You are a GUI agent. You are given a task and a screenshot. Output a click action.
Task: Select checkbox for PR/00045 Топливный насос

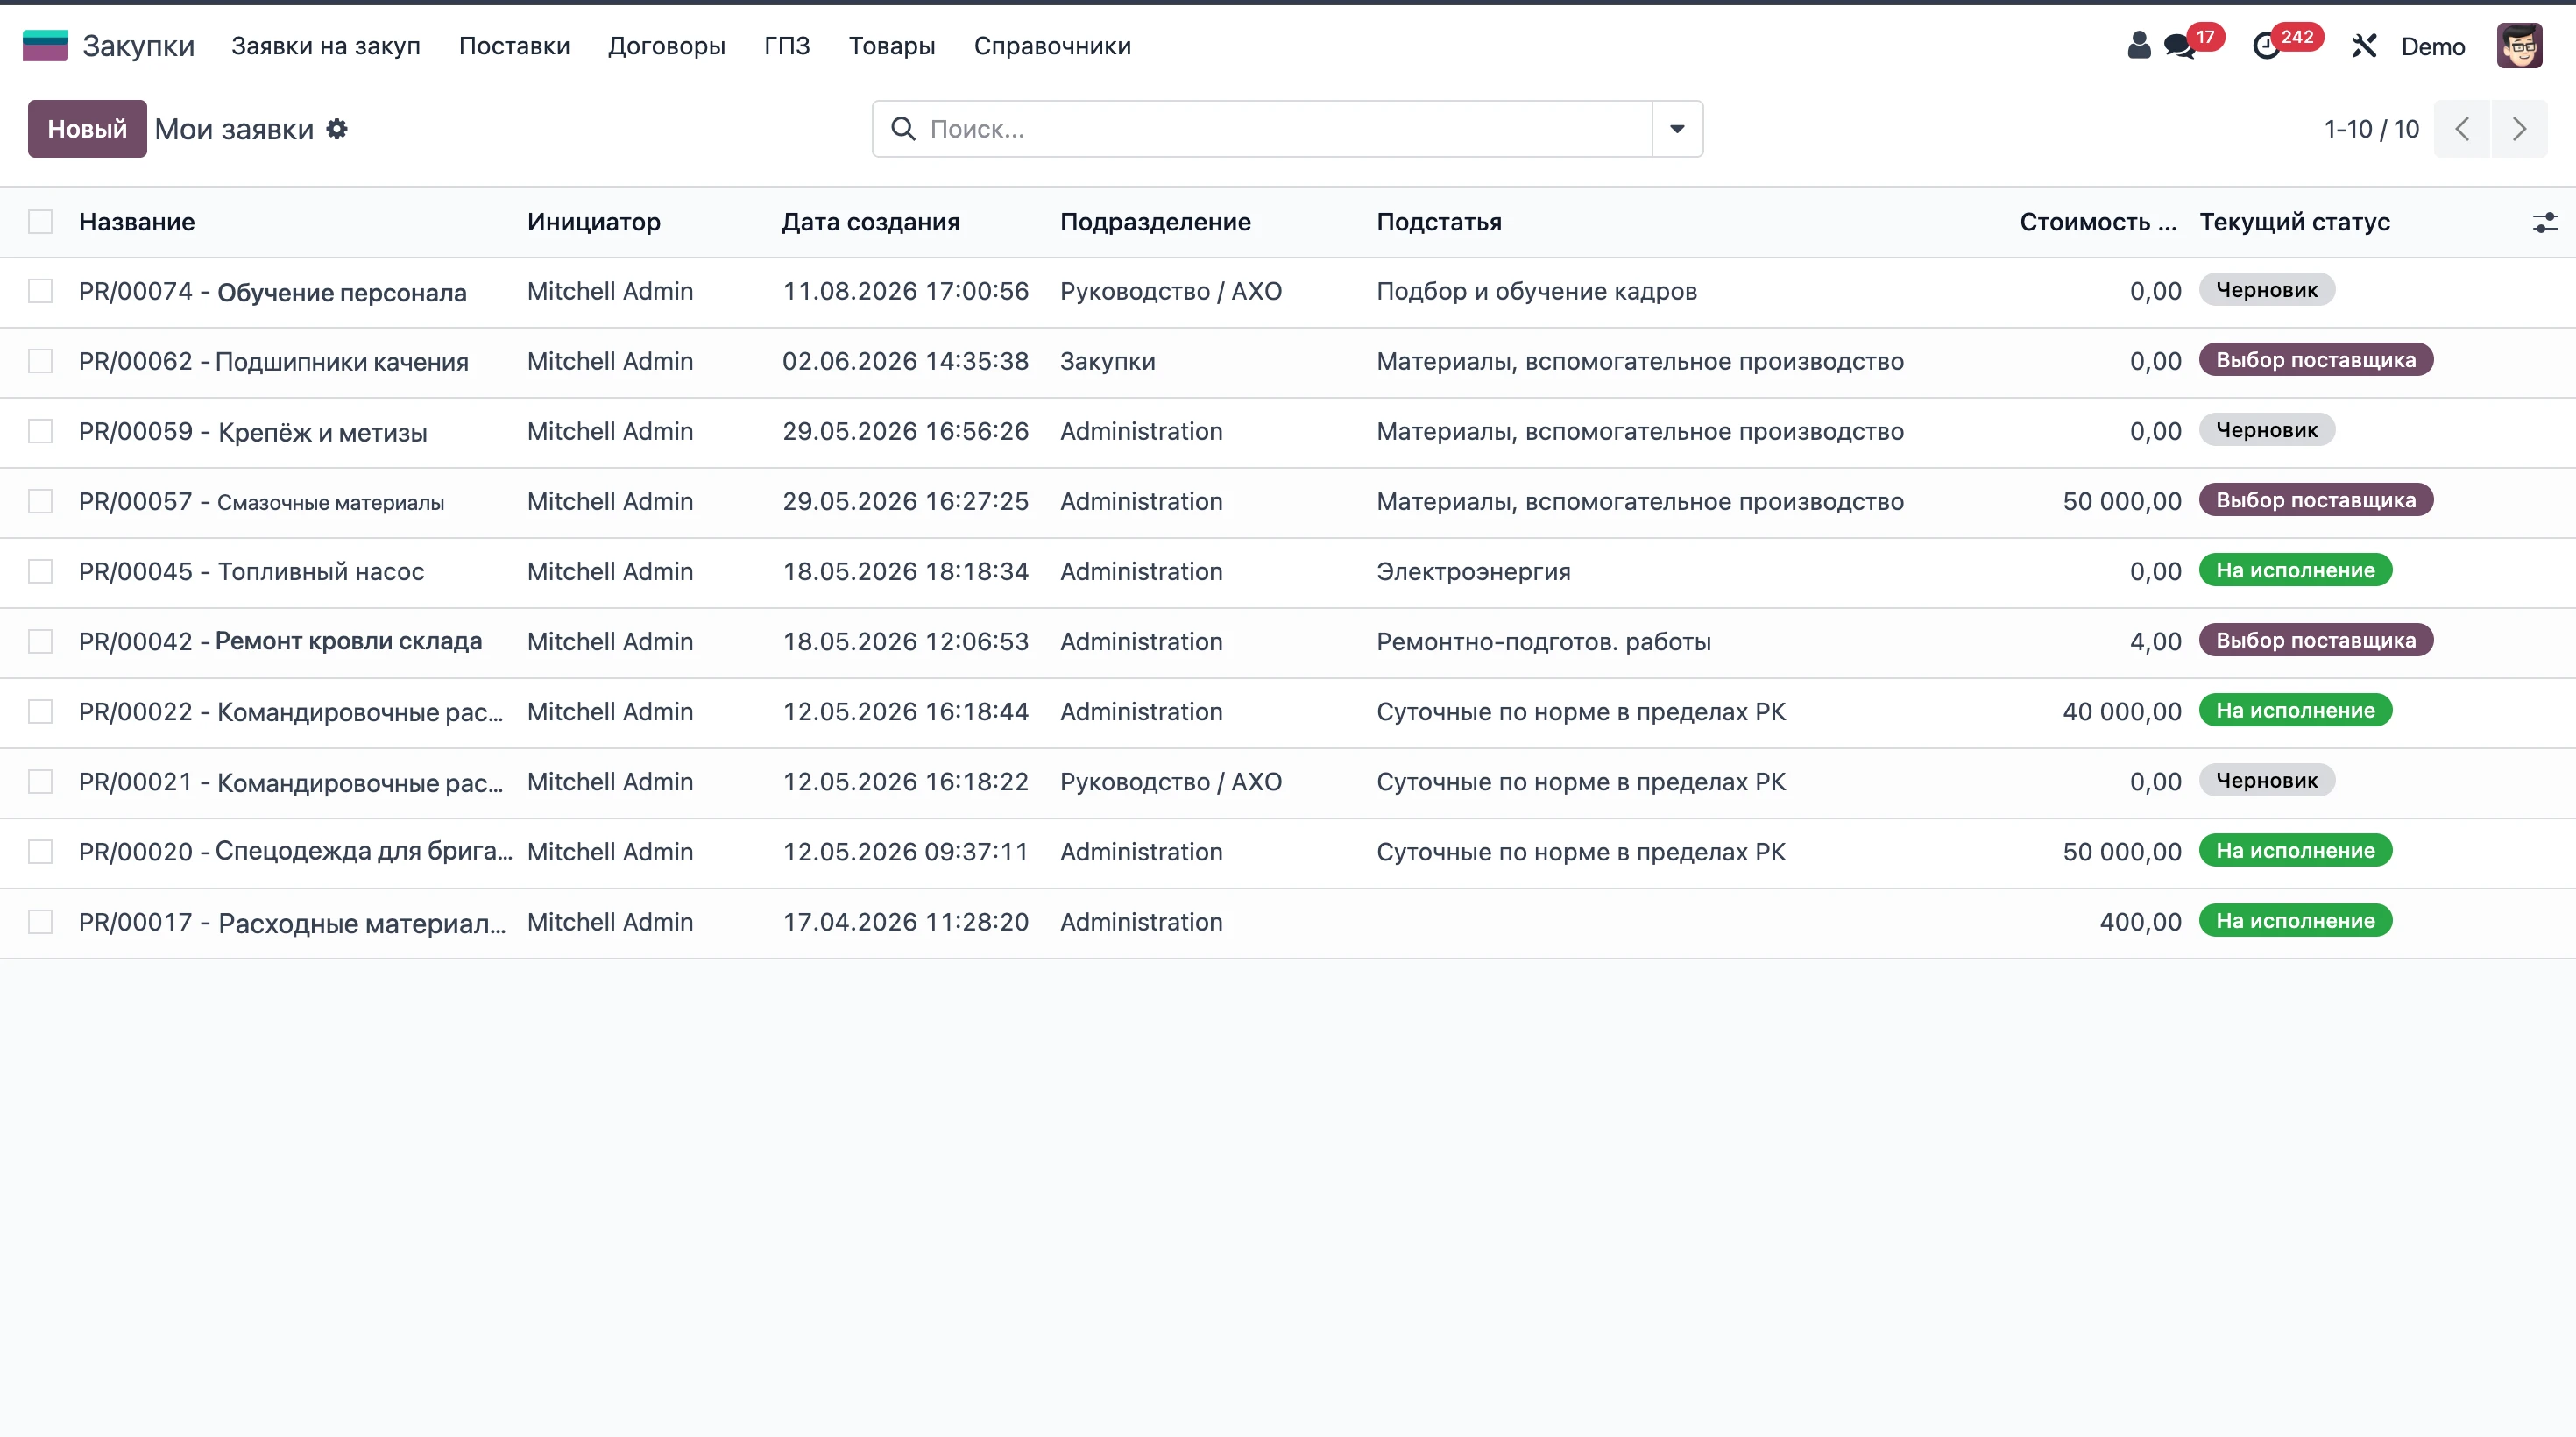40,572
